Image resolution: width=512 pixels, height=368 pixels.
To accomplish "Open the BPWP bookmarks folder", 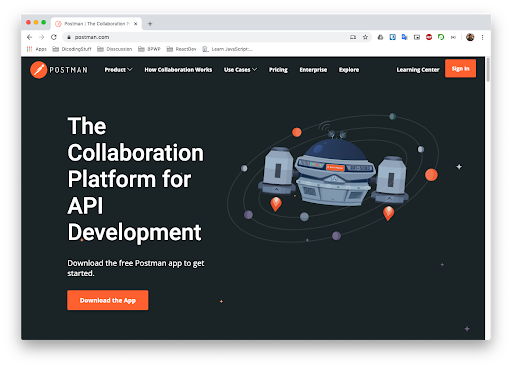I will [149, 49].
